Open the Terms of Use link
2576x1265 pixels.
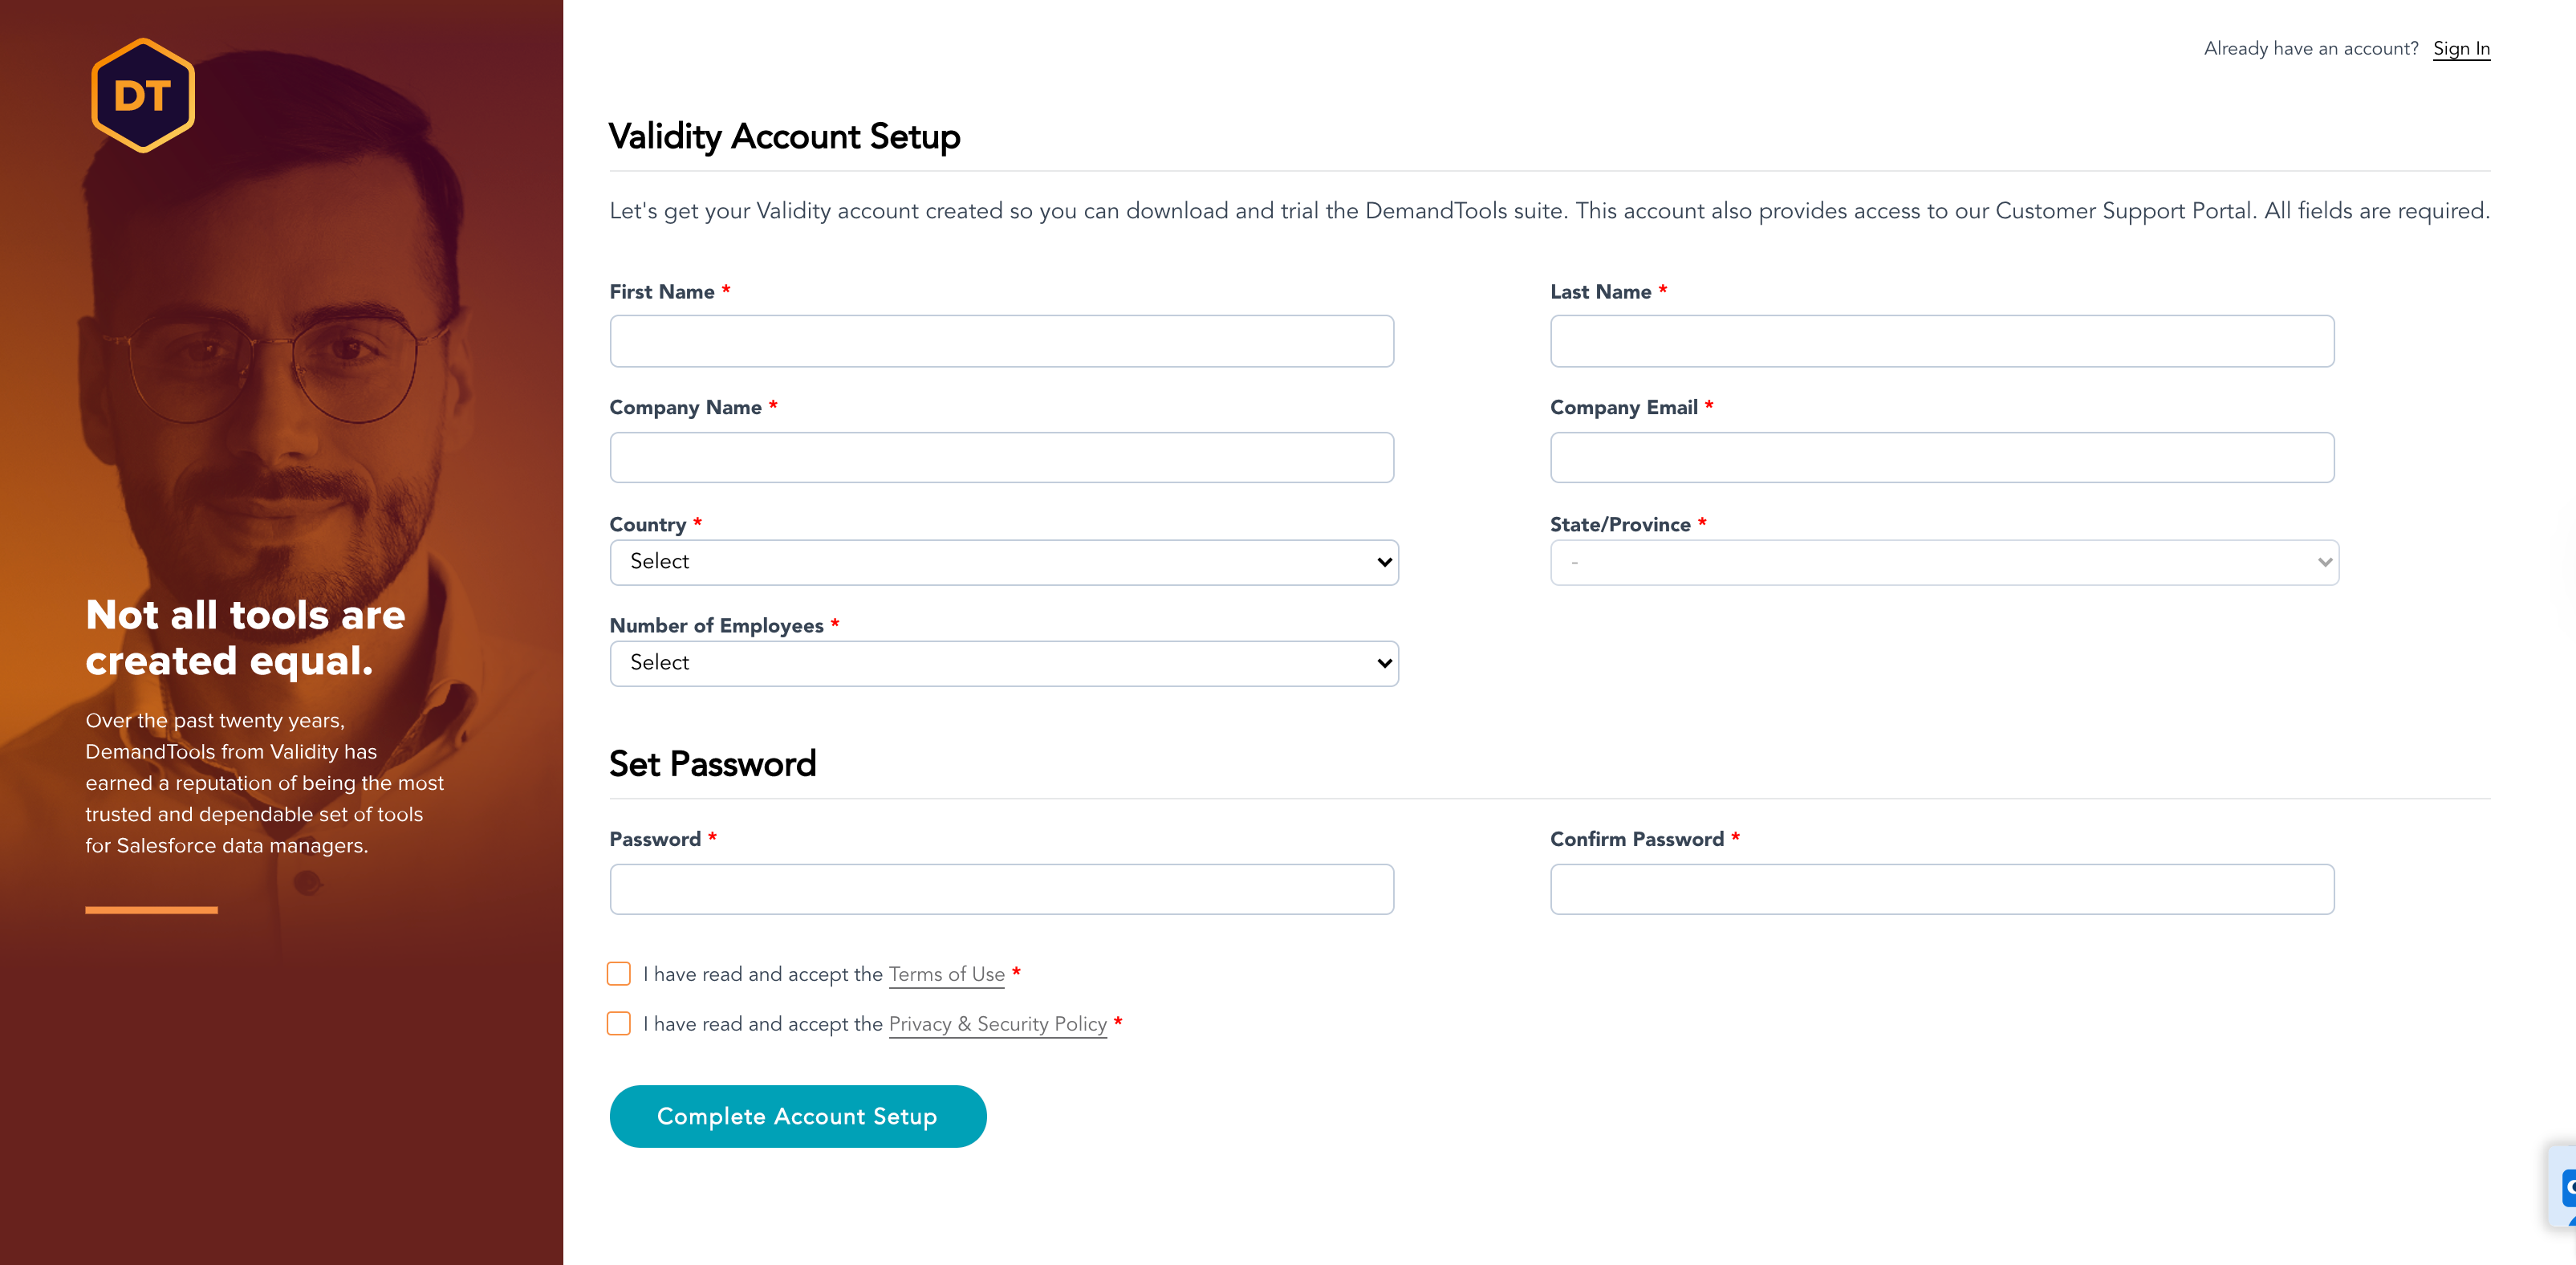pyautogui.click(x=946, y=974)
